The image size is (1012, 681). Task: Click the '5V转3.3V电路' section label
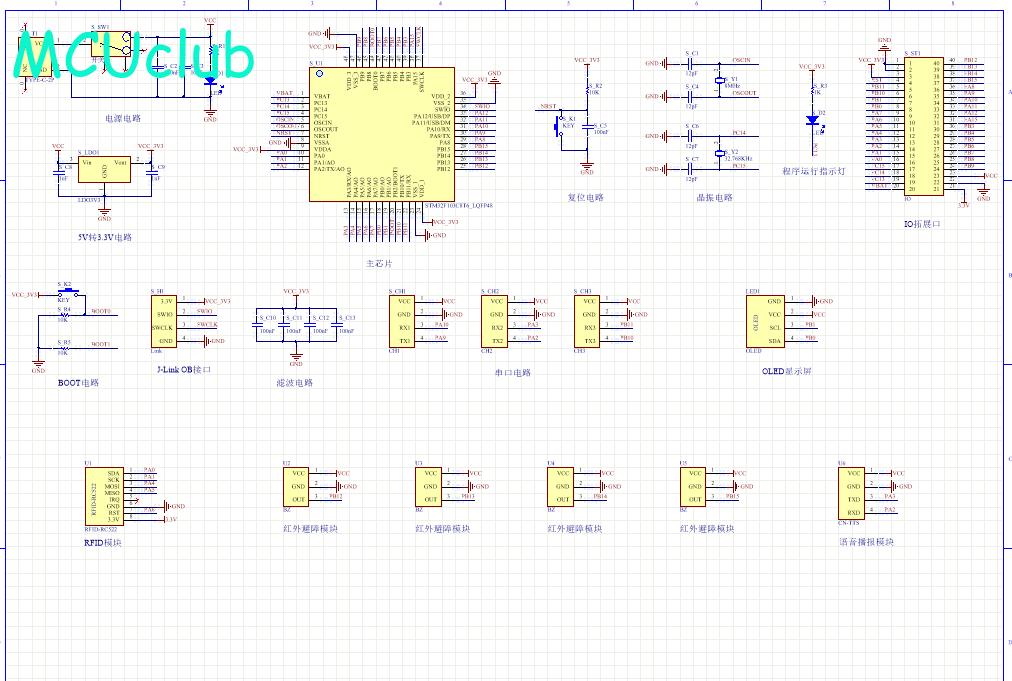[x=105, y=237]
